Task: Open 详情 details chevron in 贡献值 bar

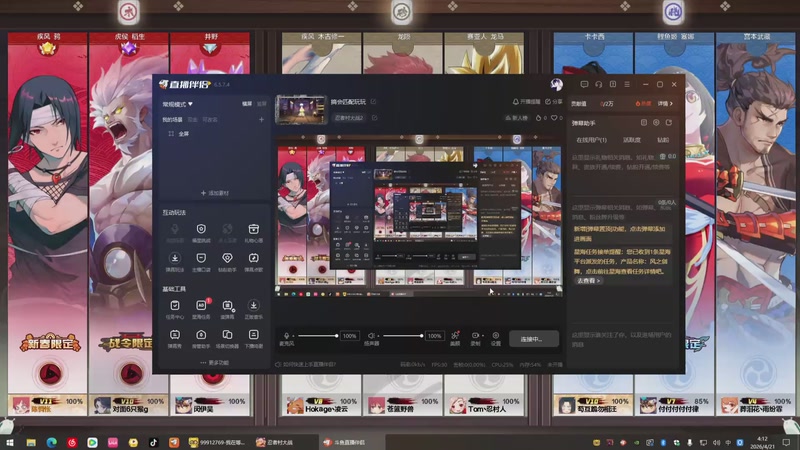Action: 665,104
